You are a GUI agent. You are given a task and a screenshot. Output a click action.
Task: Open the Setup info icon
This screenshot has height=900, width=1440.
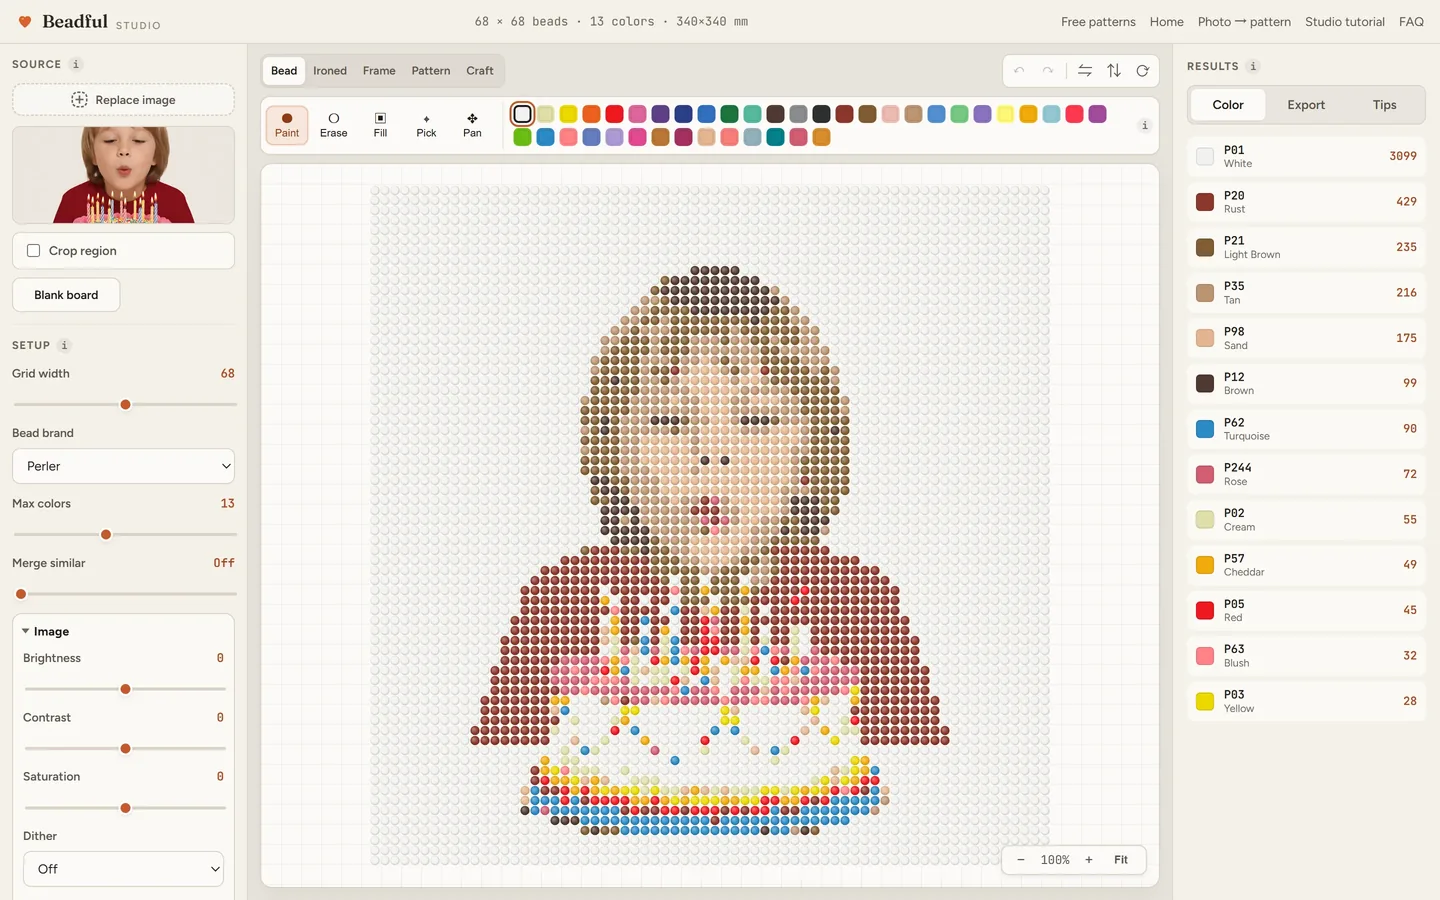coord(64,345)
